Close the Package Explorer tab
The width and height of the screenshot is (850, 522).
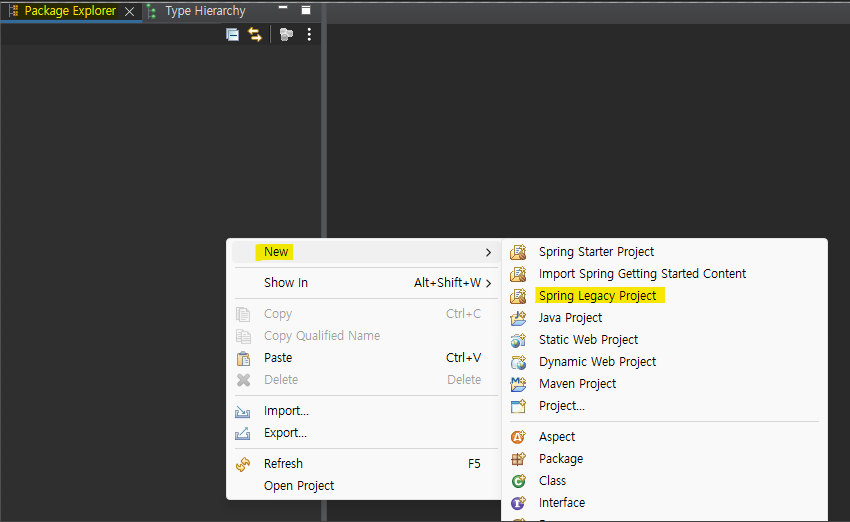pyautogui.click(x=130, y=11)
